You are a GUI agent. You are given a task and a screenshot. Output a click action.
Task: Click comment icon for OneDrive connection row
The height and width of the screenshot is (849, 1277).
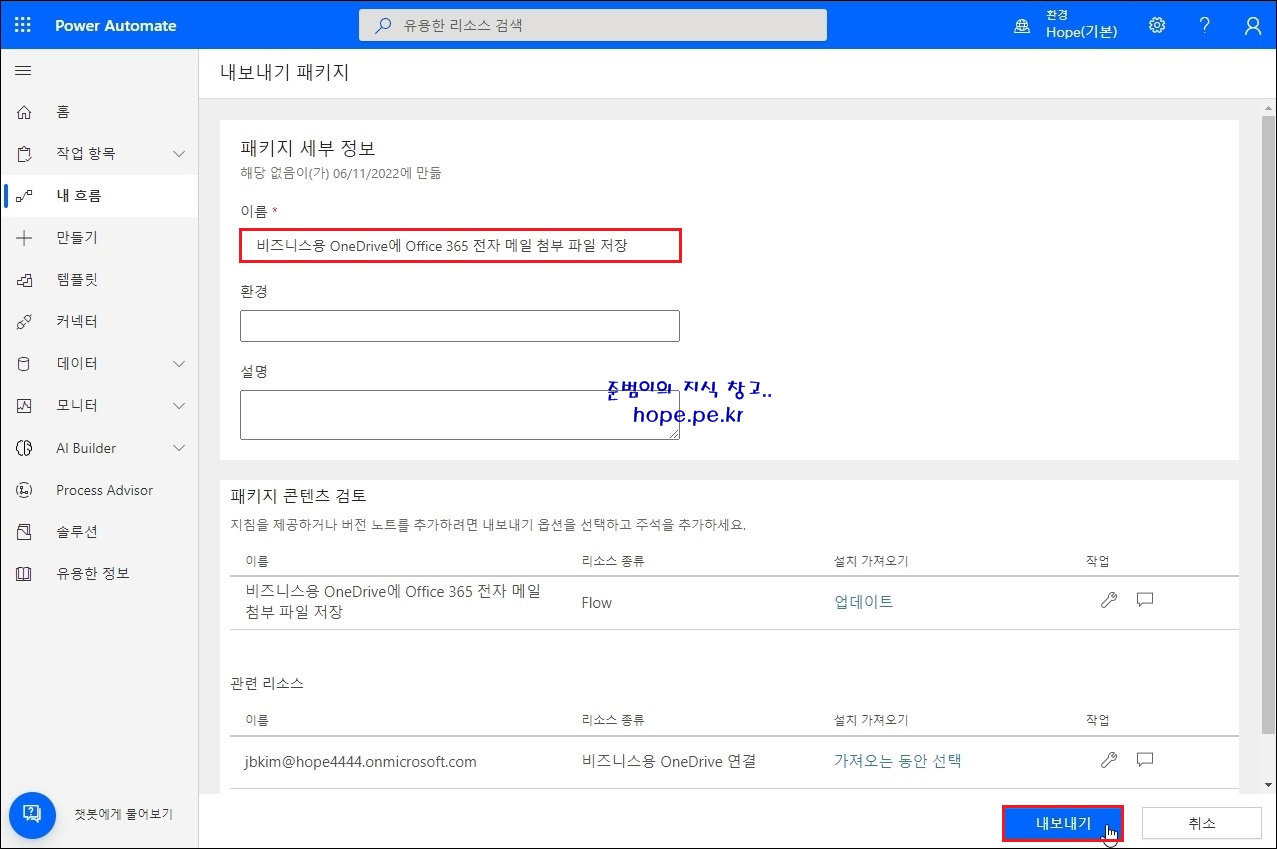point(1145,760)
